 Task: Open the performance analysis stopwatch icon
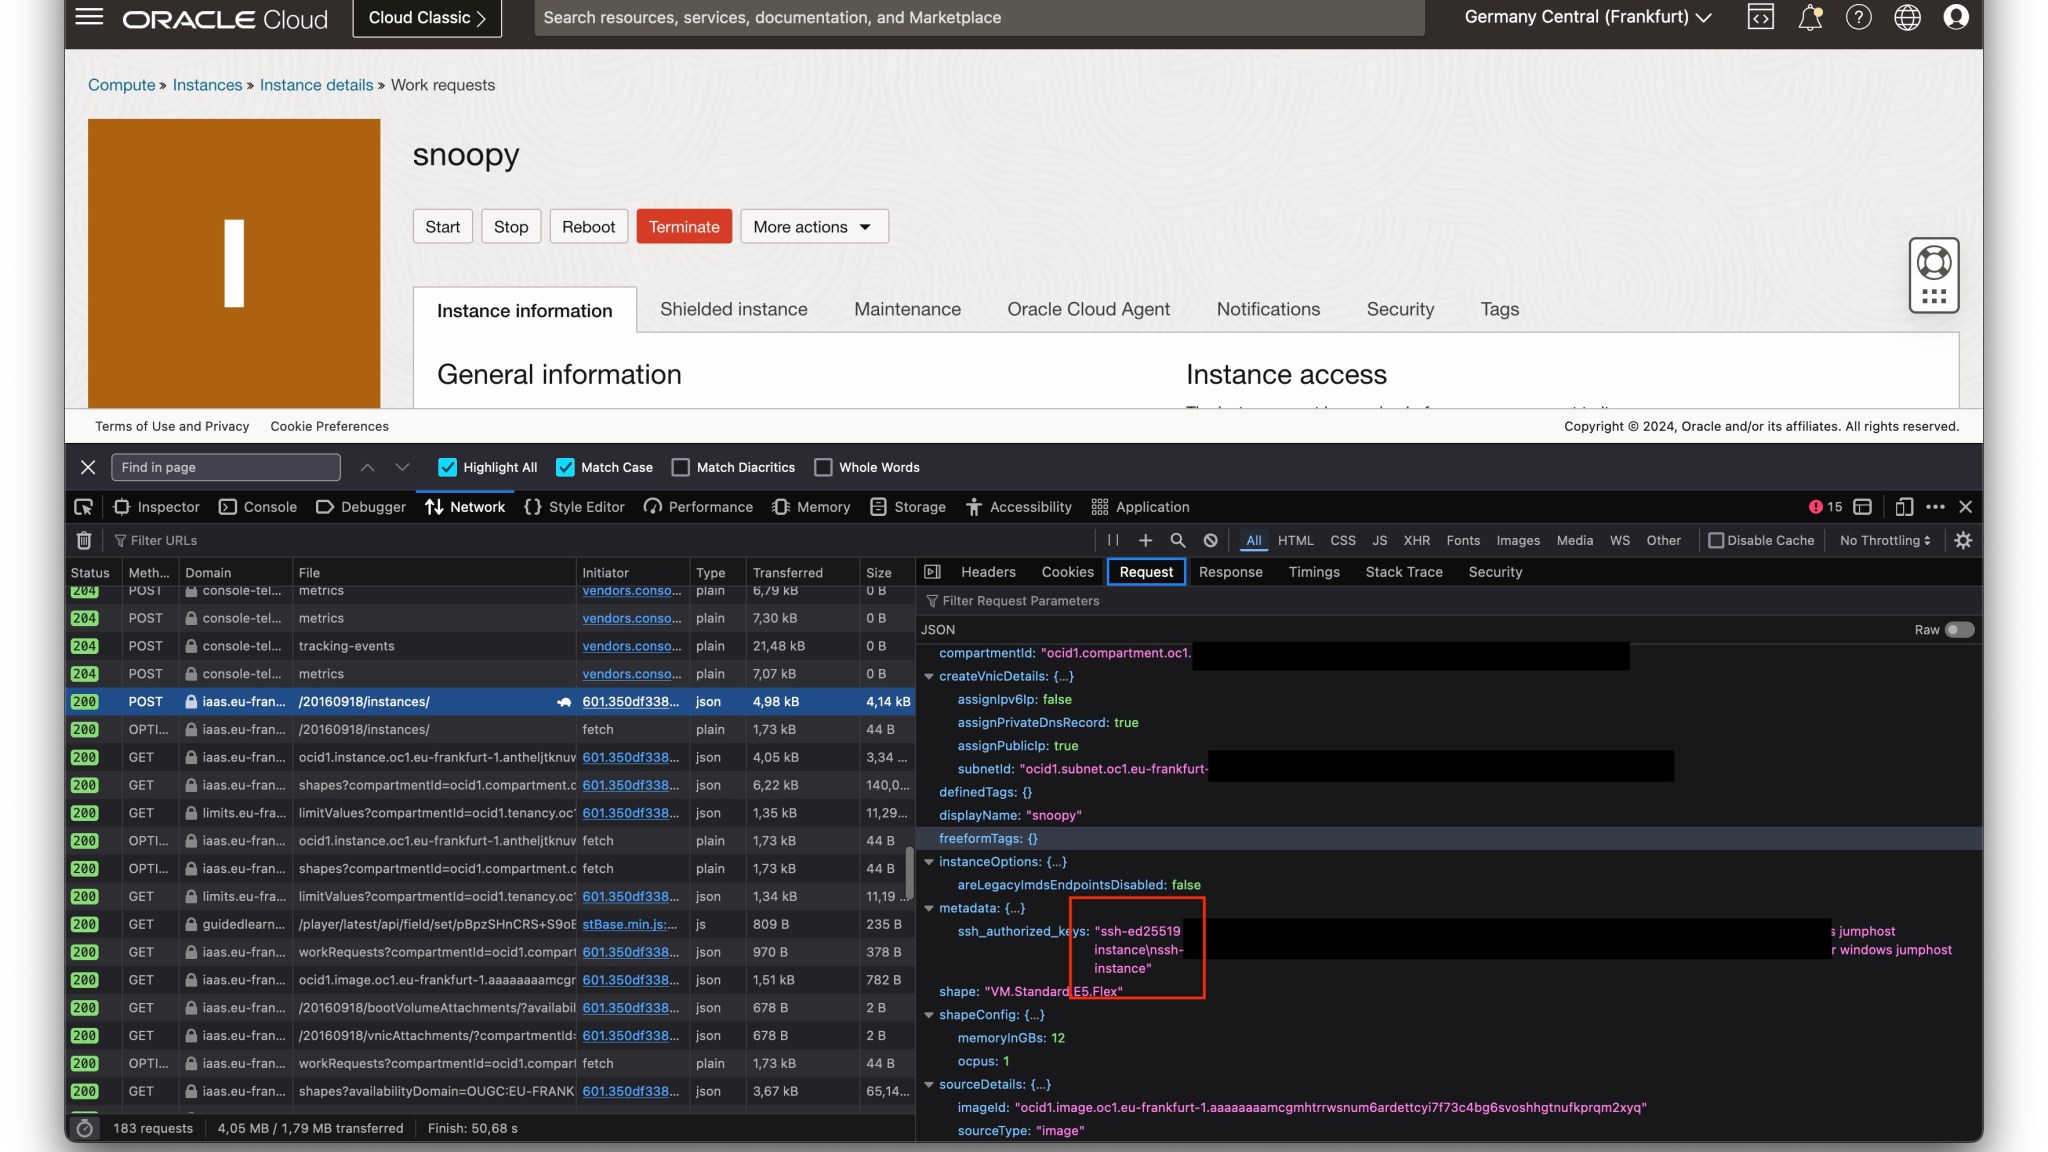click(x=85, y=1128)
